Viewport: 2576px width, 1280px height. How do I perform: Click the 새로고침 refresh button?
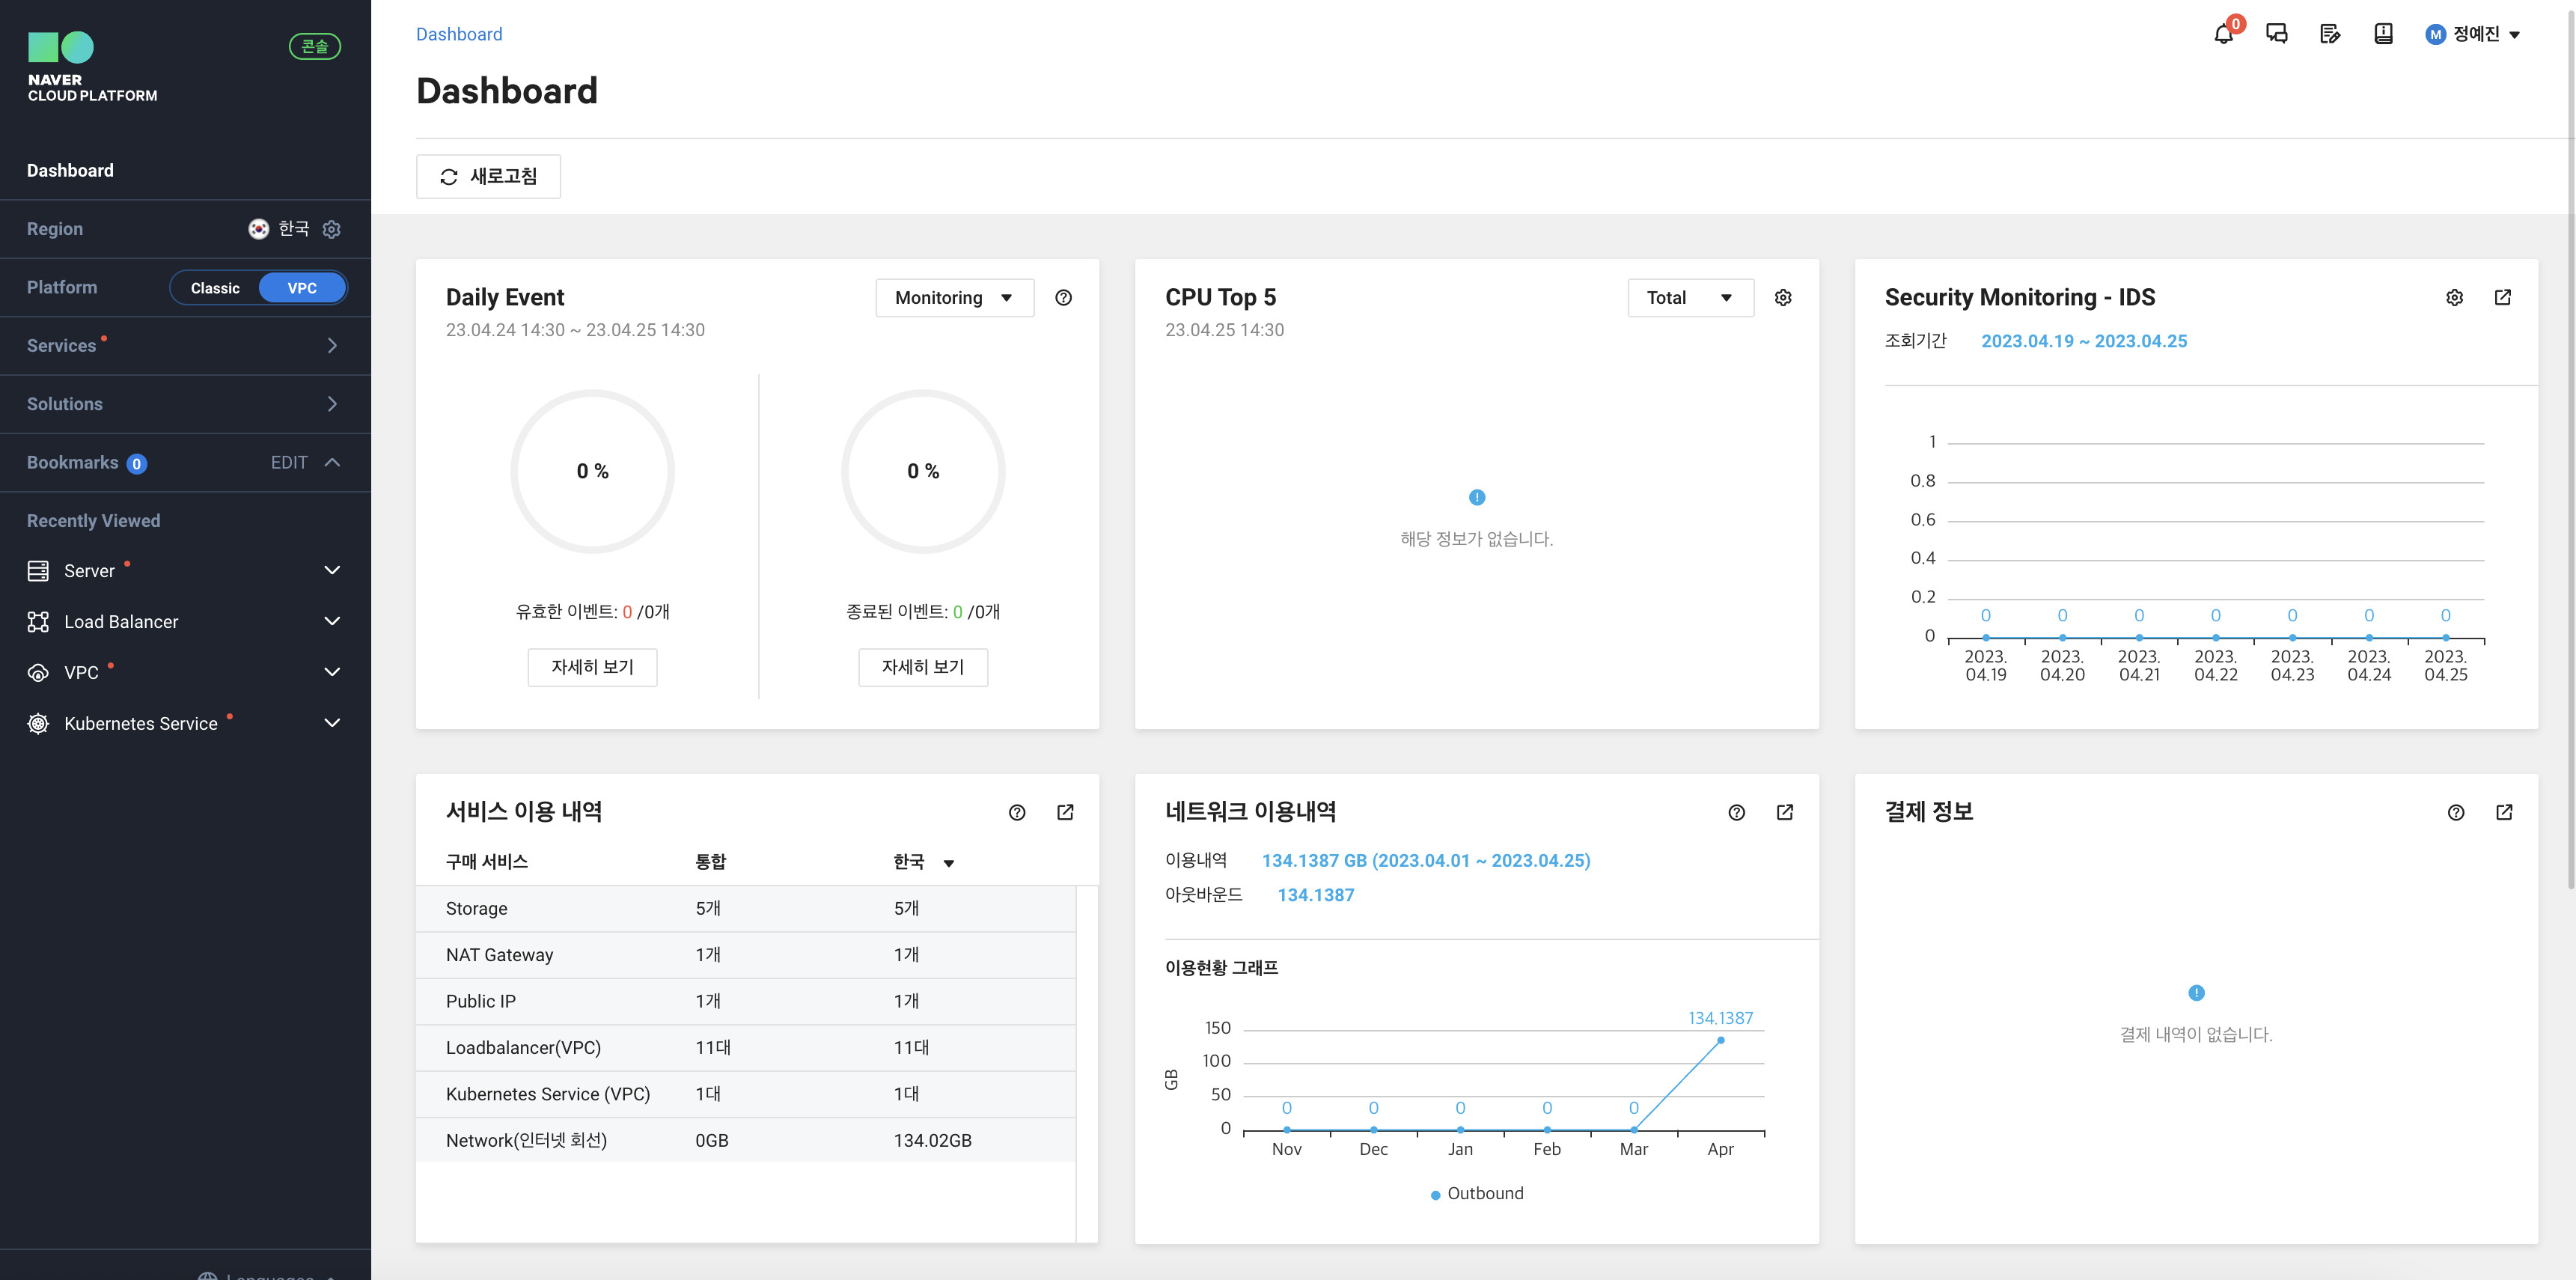pyautogui.click(x=488, y=177)
